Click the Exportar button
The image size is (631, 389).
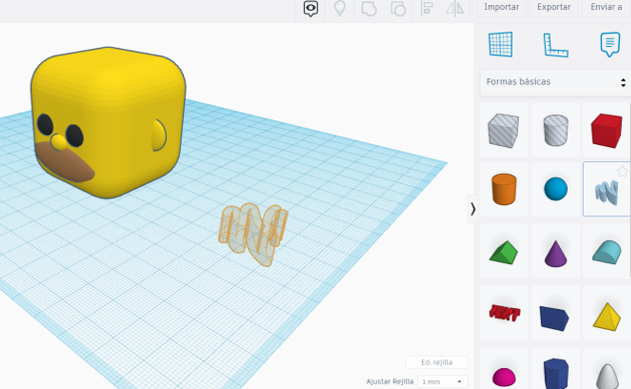(x=554, y=7)
